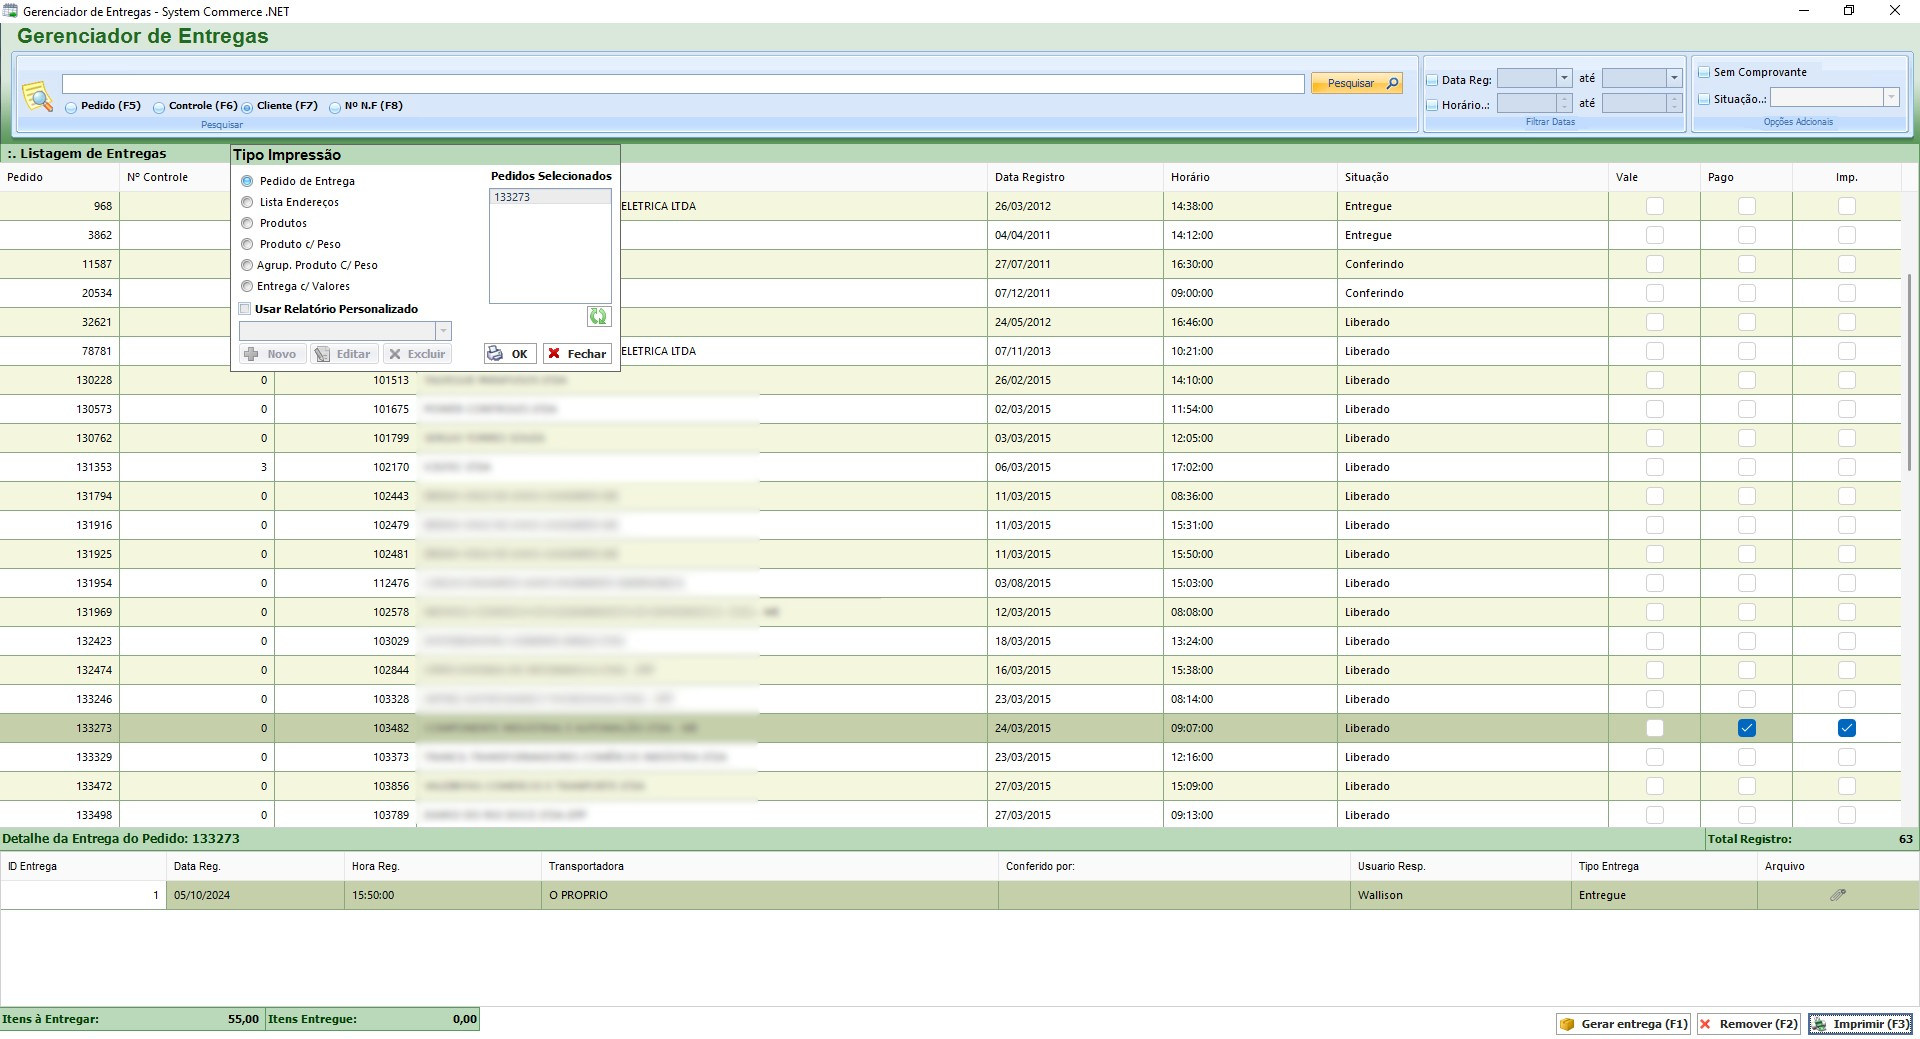Click Remover (F2) button

pos(1748,1024)
